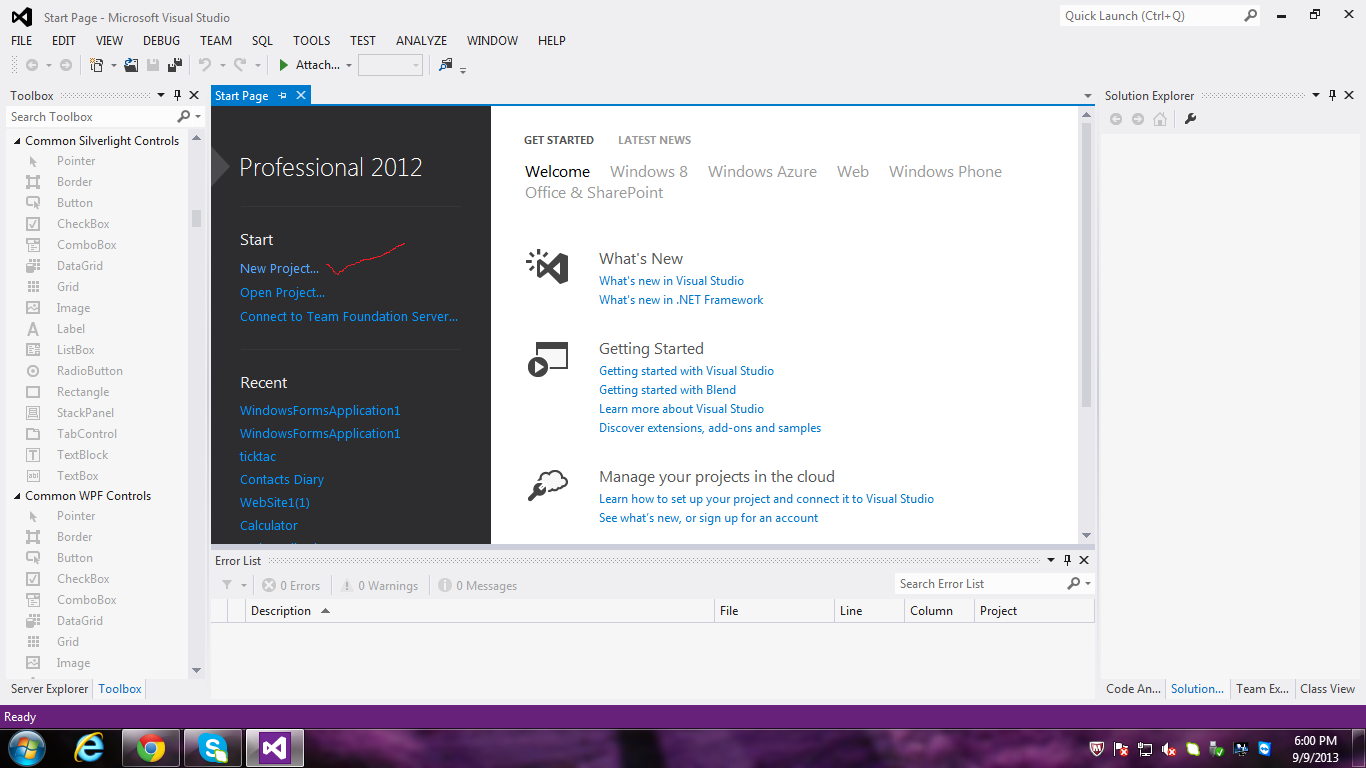Select RadioButton control in the Toolbox

click(90, 371)
